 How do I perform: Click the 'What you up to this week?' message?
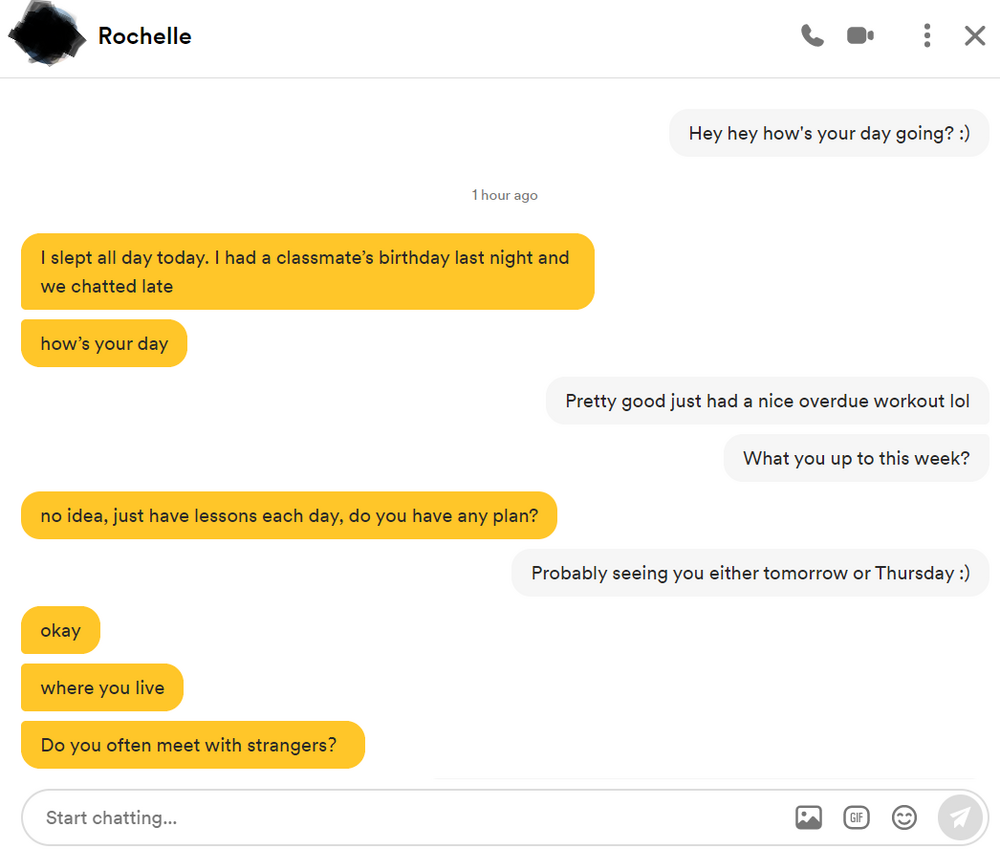click(856, 458)
